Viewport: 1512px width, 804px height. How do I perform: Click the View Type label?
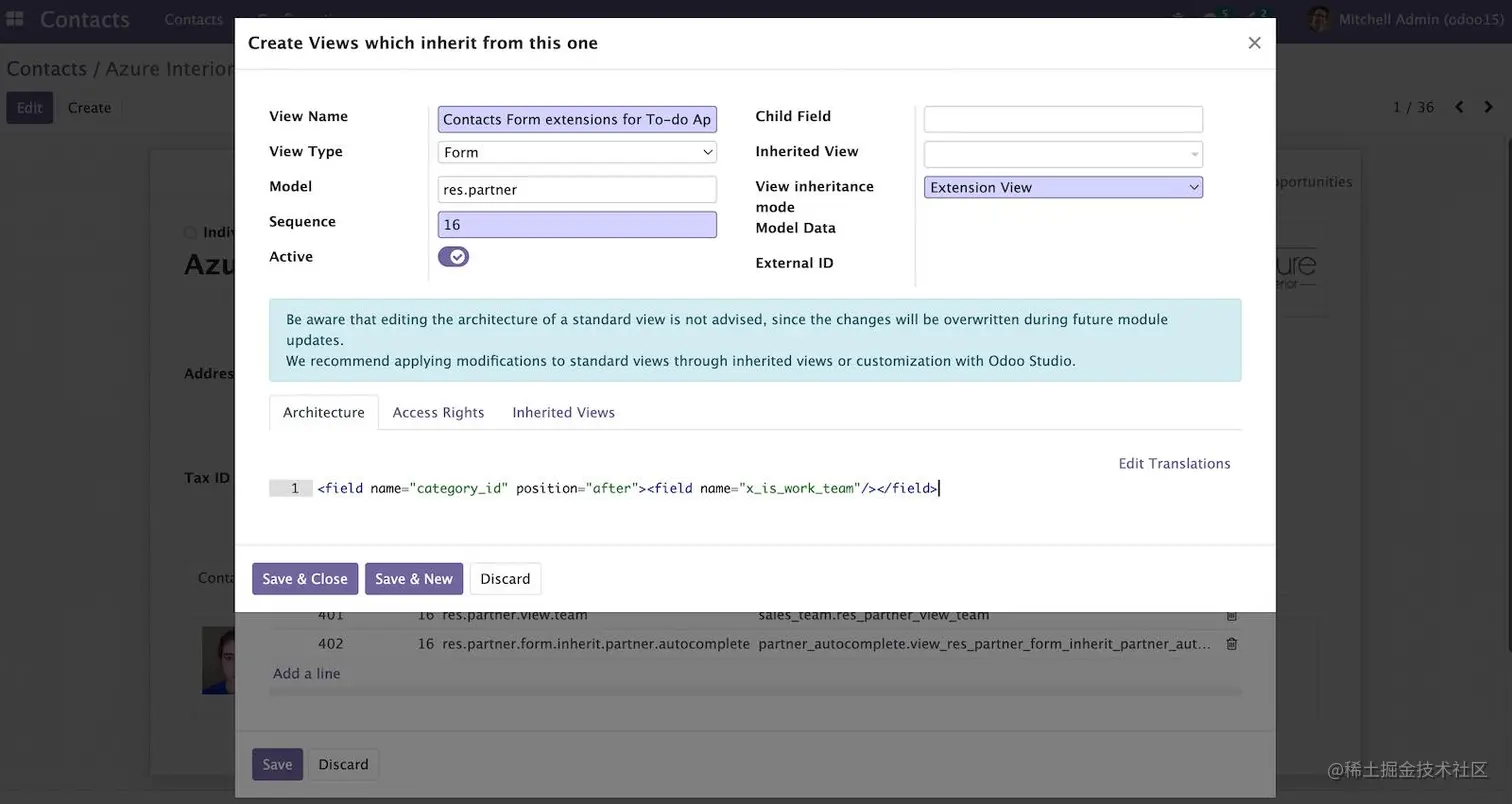306,151
